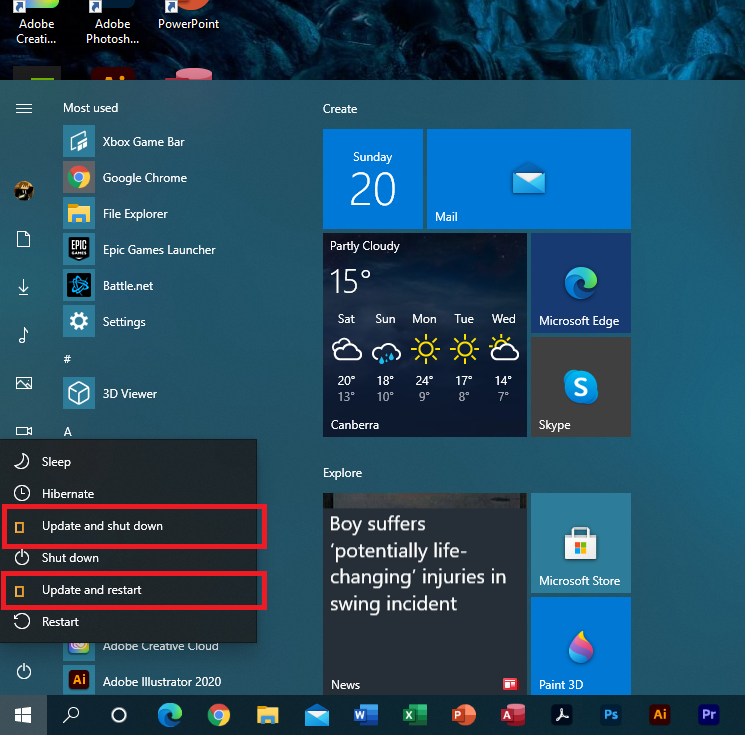This screenshot has width=745, height=735.
Task: Open Illustrator from taskbar
Action: [660, 715]
